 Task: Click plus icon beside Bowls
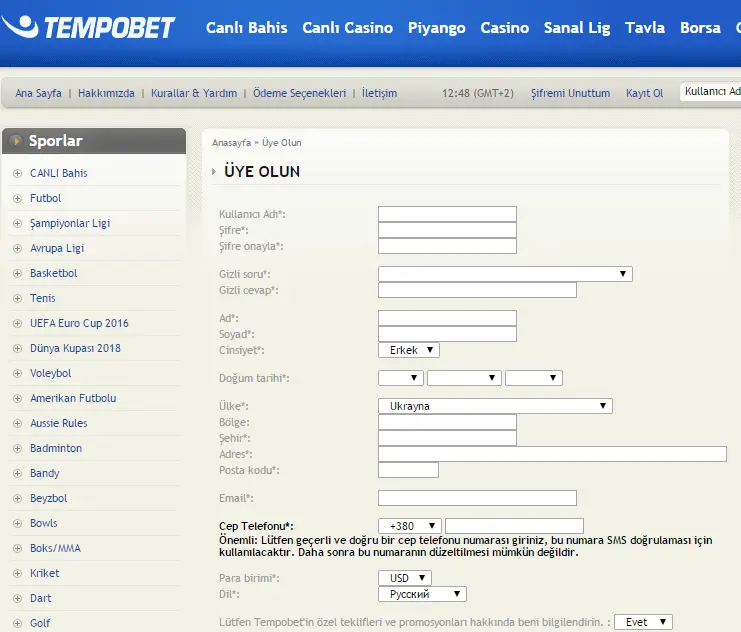pyautogui.click(x=17, y=524)
